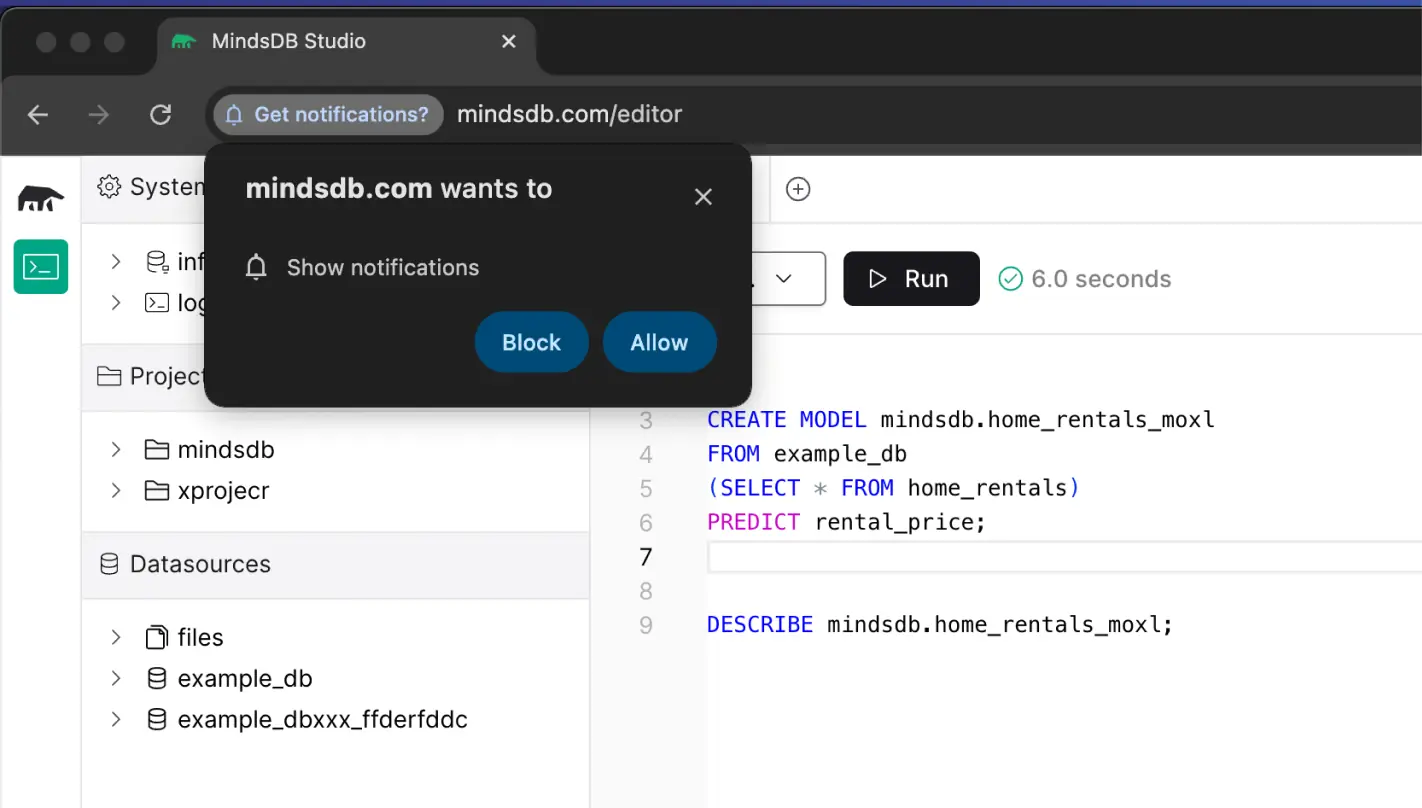
Task: Go forward in browser history
Action: pos(99,115)
